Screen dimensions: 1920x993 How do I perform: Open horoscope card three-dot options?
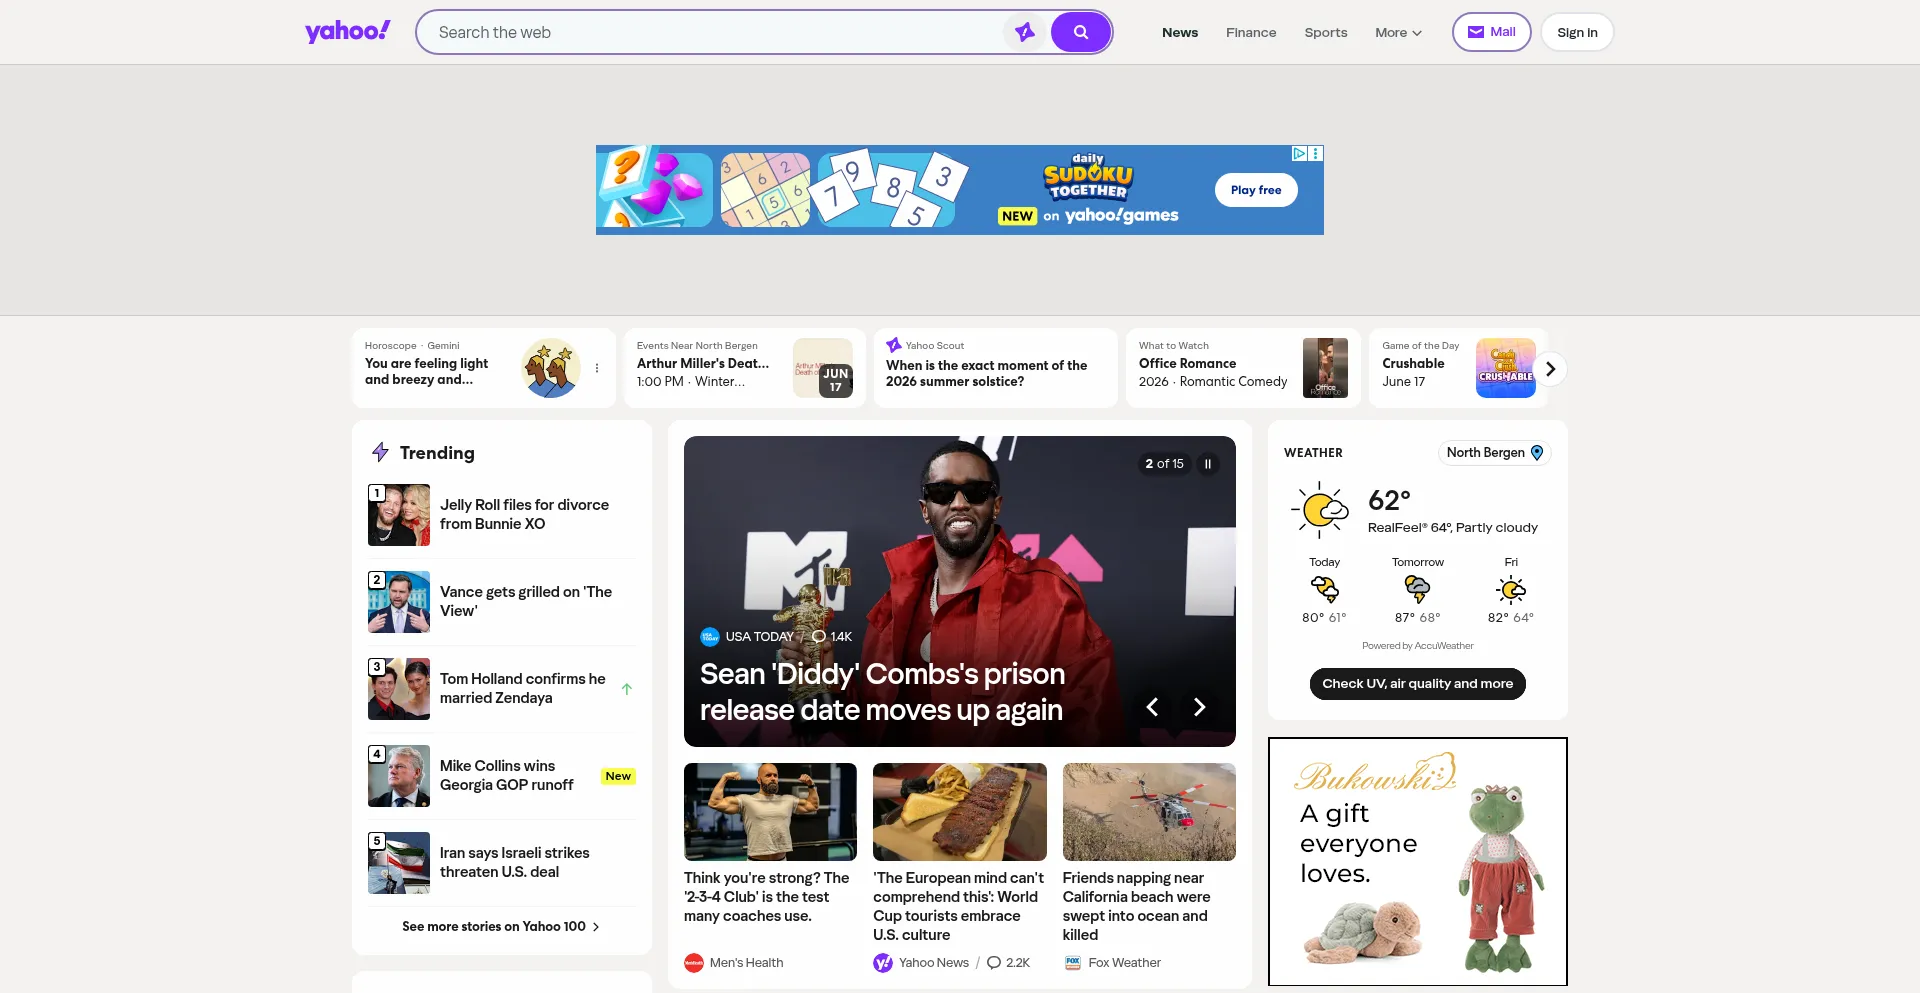597,368
